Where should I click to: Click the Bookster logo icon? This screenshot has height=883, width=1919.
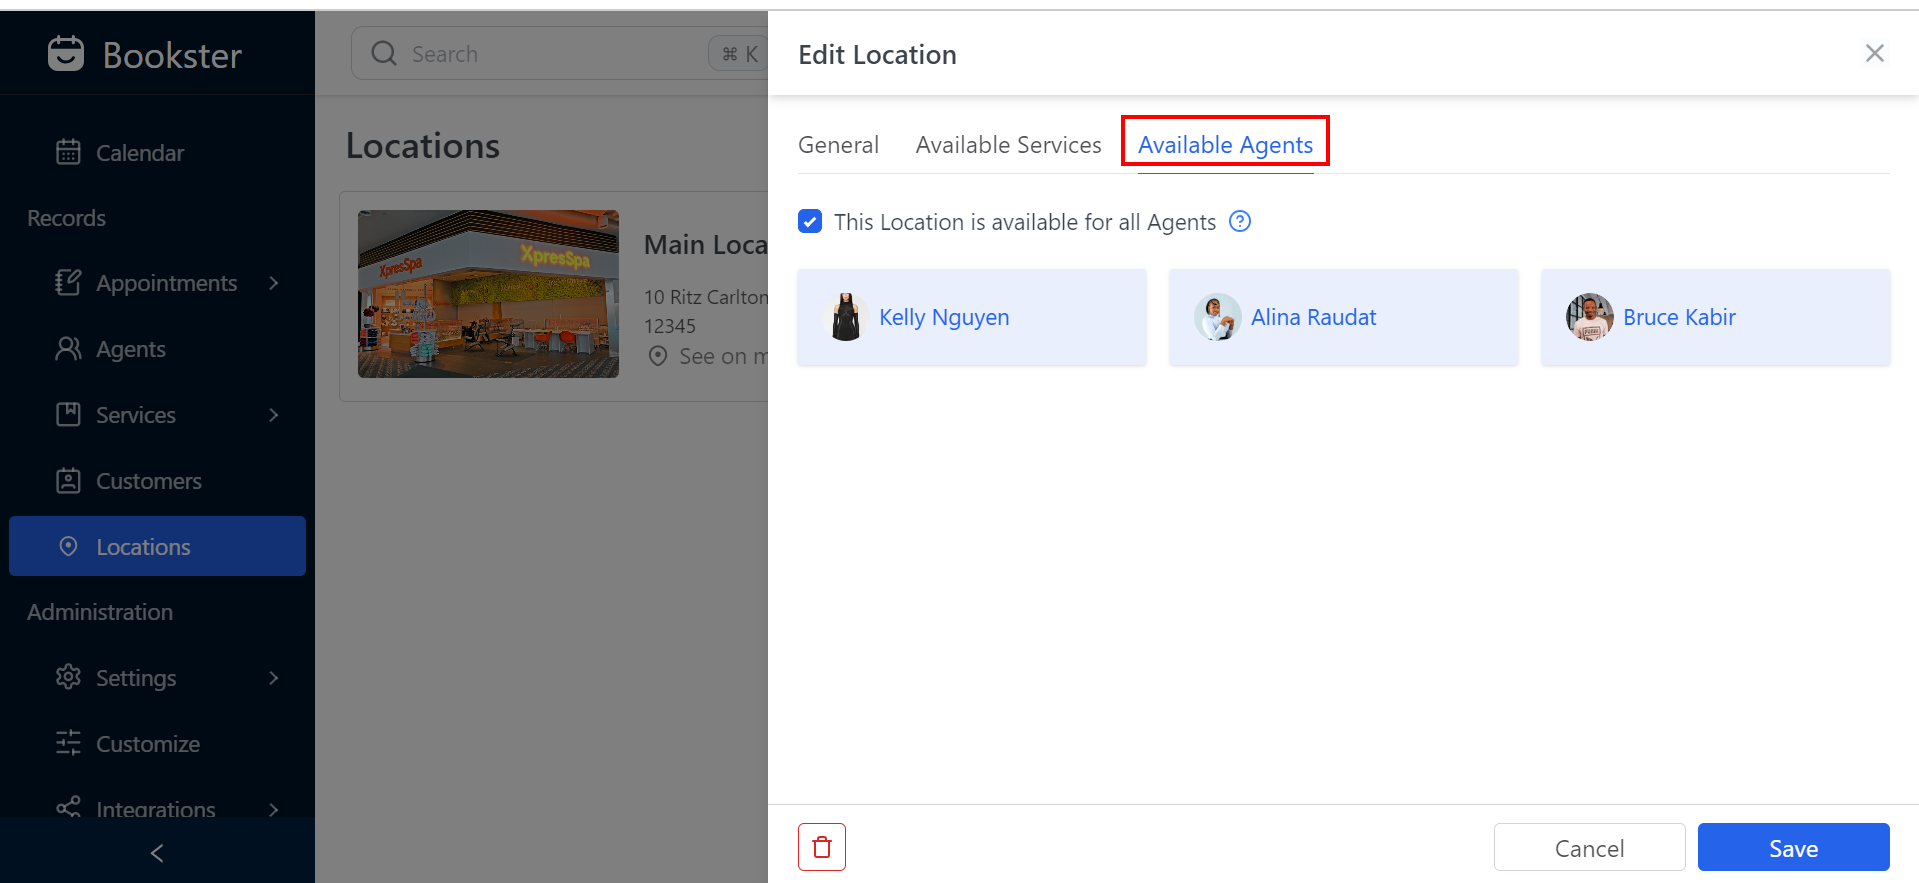point(66,54)
